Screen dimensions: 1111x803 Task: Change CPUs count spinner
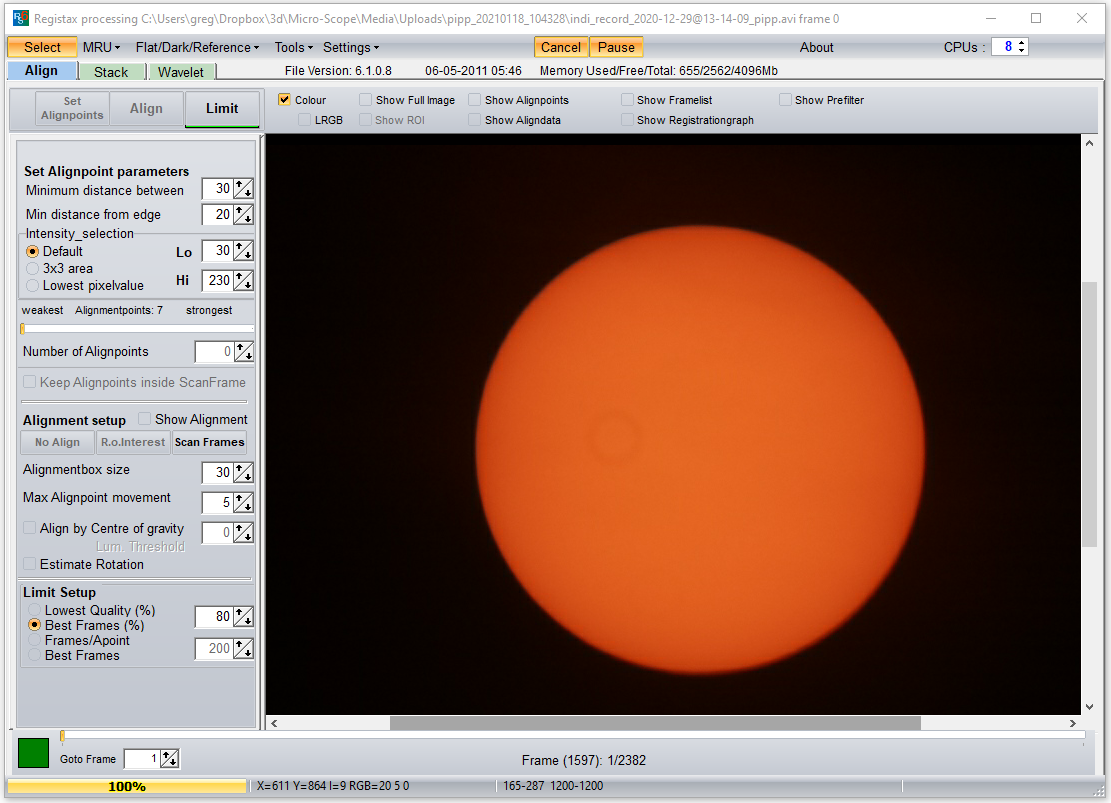[1021, 47]
